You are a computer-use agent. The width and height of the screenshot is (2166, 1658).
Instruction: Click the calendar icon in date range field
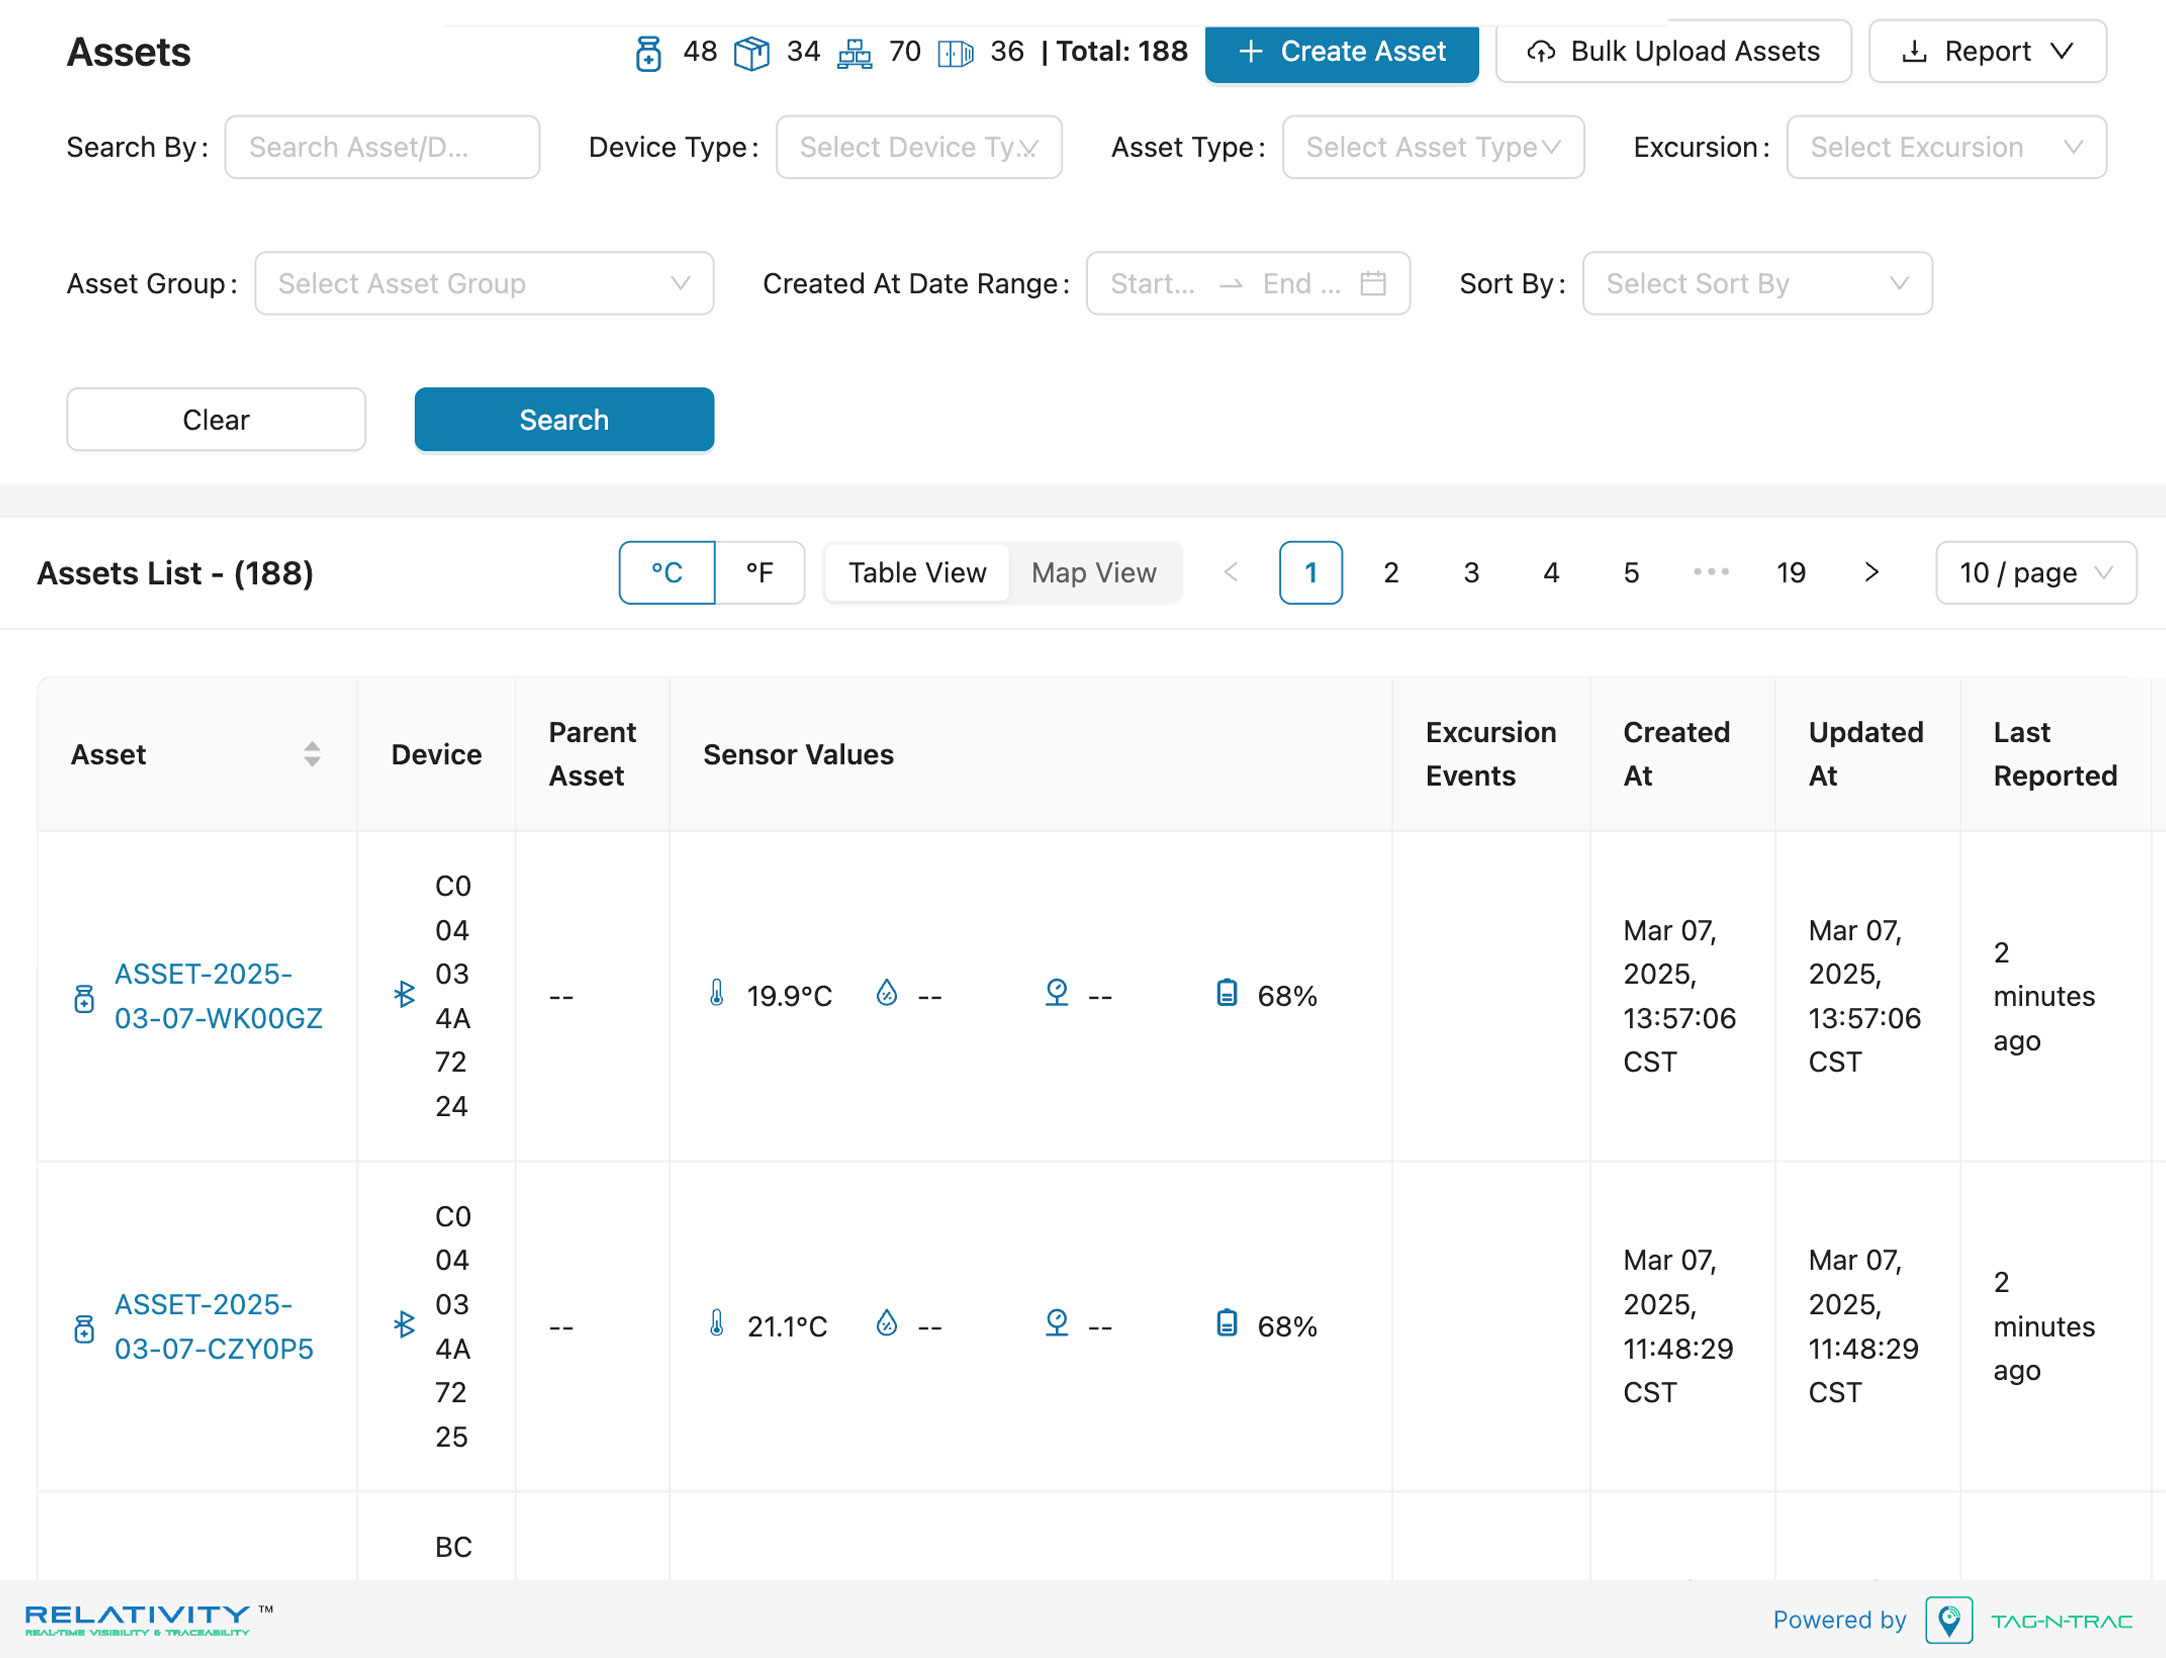pyautogui.click(x=1373, y=283)
